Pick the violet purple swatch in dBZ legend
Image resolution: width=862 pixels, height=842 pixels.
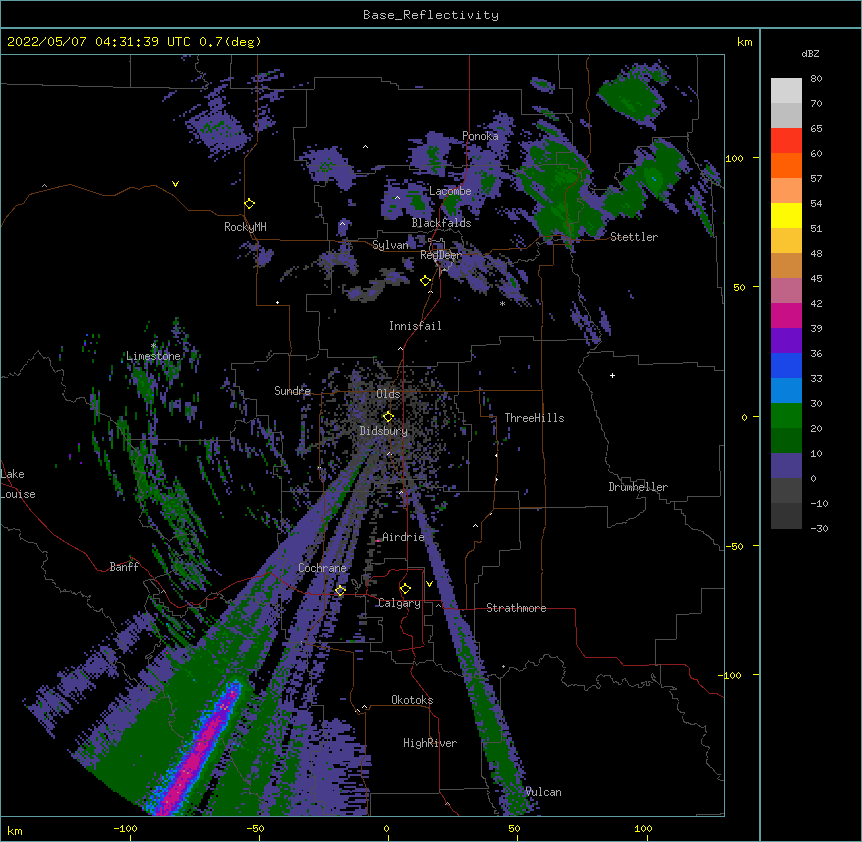(x=786, y=340)
